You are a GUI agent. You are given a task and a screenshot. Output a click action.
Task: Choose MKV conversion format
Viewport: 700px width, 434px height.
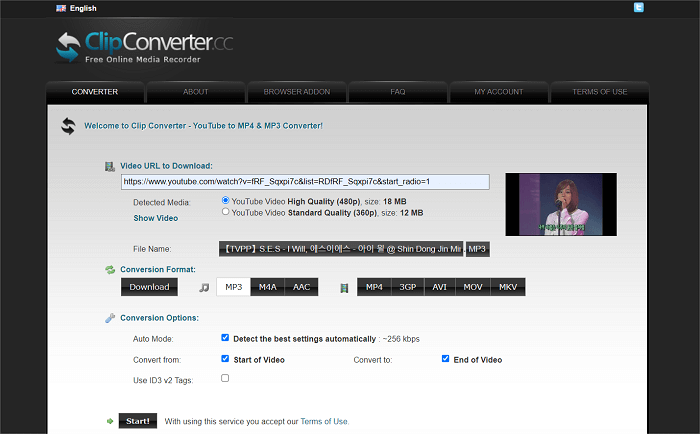(x=508, y=287)
